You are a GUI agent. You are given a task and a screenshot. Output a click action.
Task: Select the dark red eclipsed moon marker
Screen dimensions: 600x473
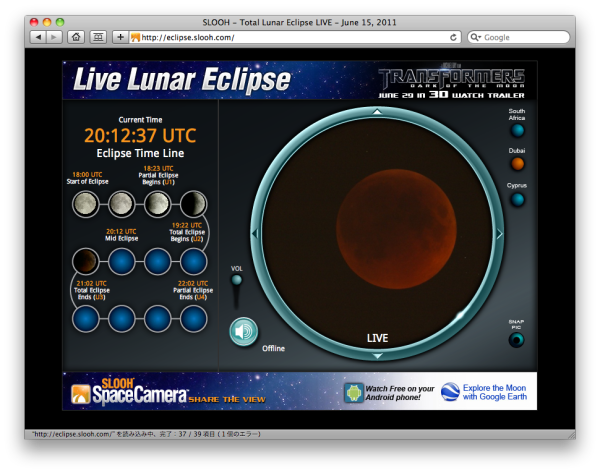tap(86, 261)
